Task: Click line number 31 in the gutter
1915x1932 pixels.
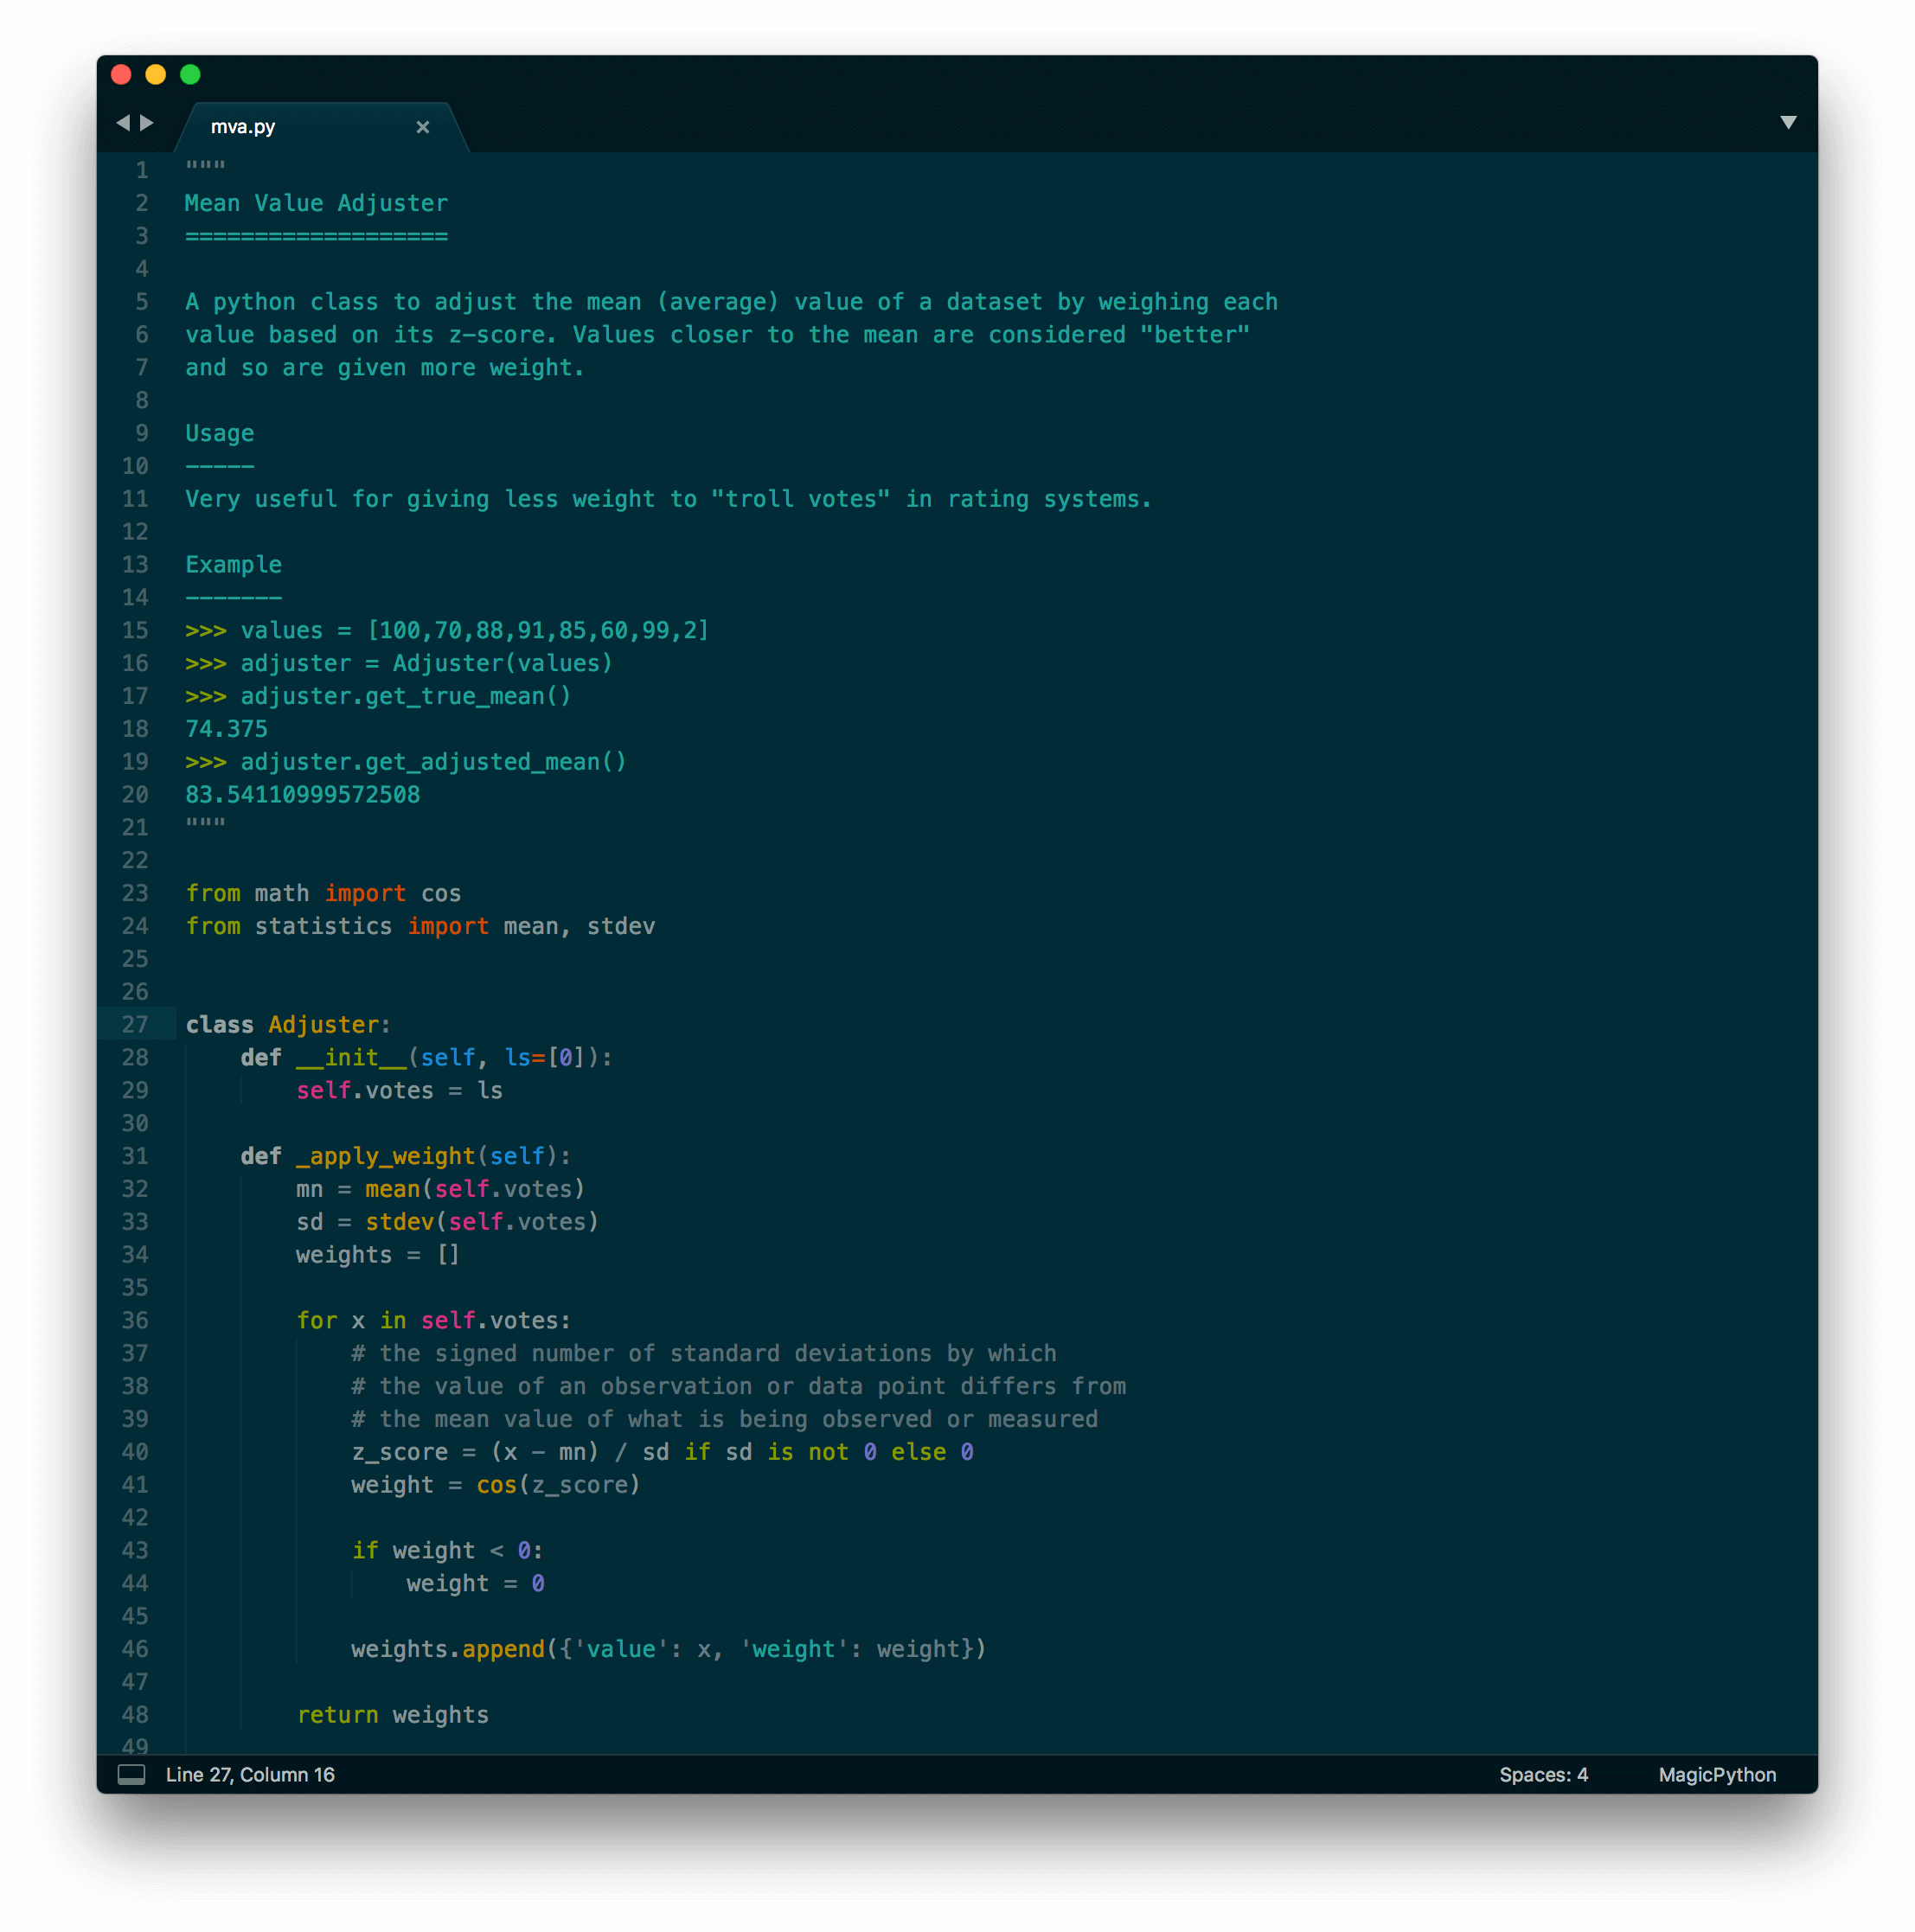Action: click(x=135, y=1156)
